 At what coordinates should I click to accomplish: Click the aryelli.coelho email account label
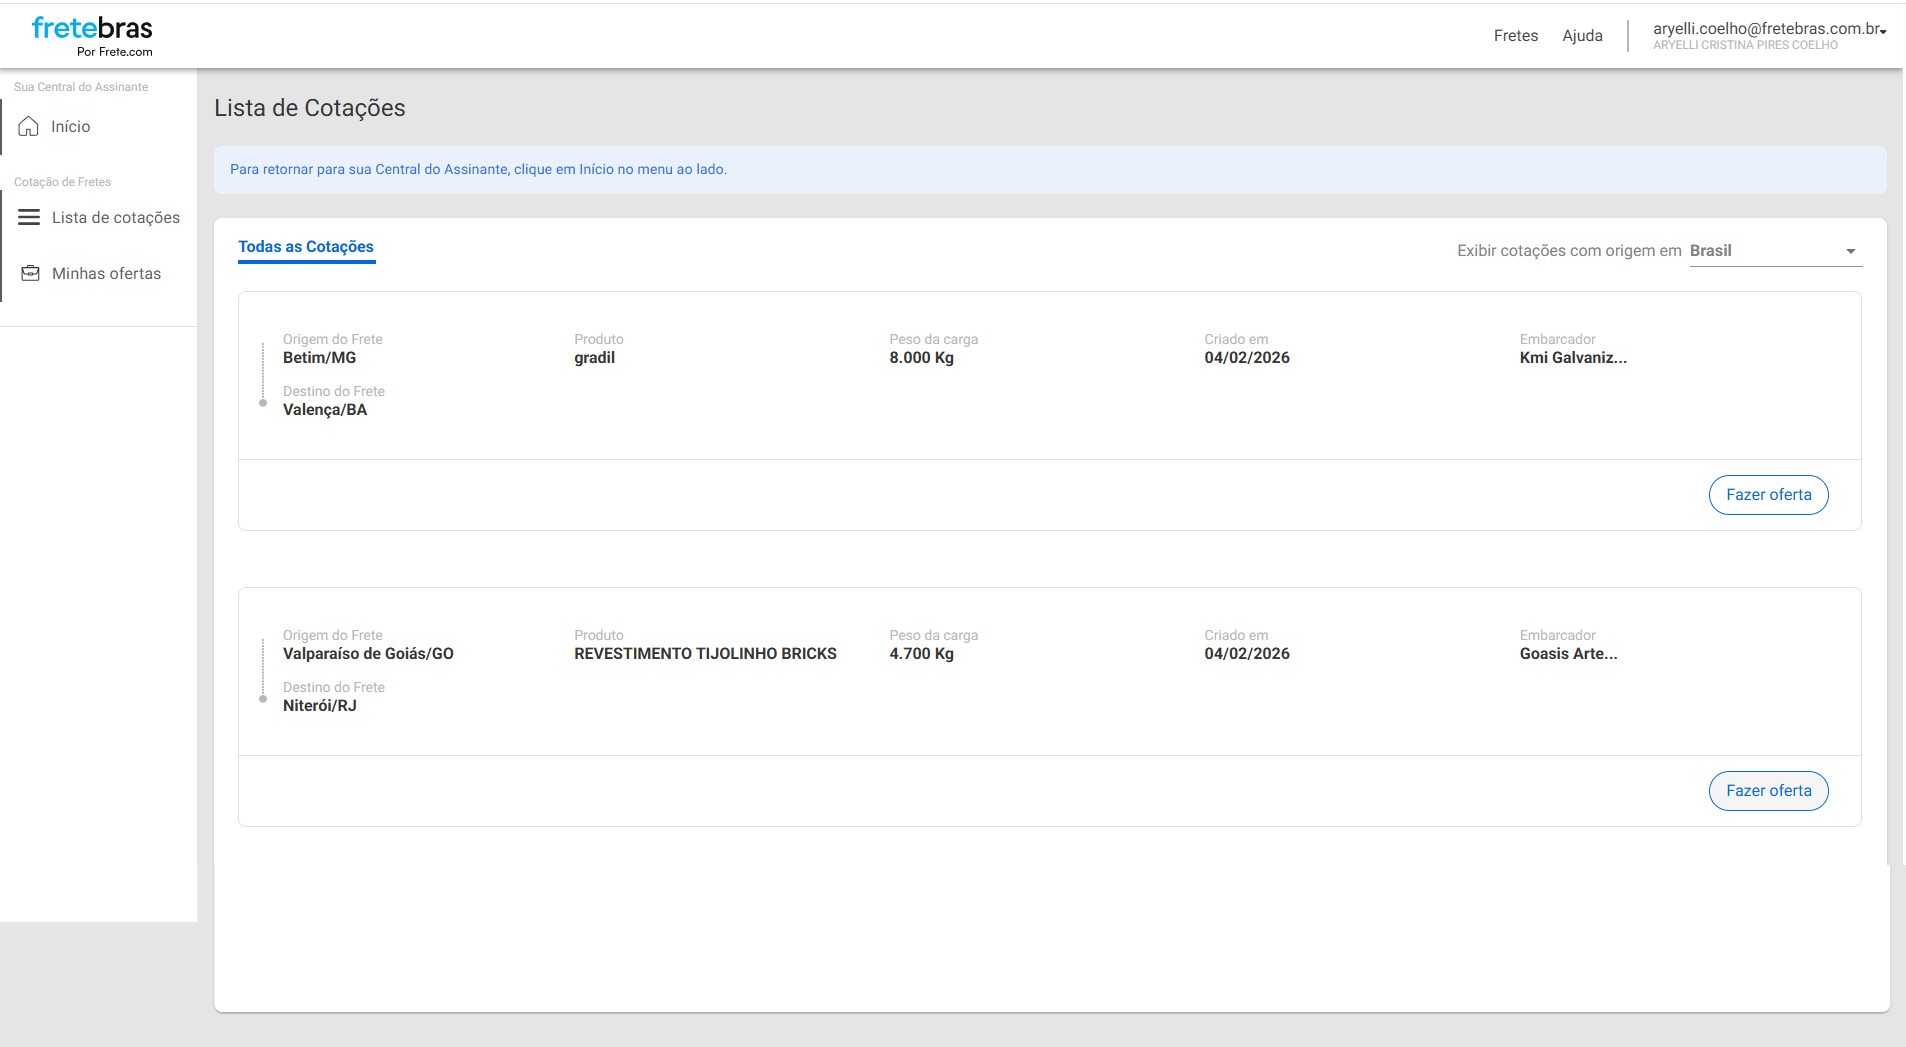pos(1765,29)
